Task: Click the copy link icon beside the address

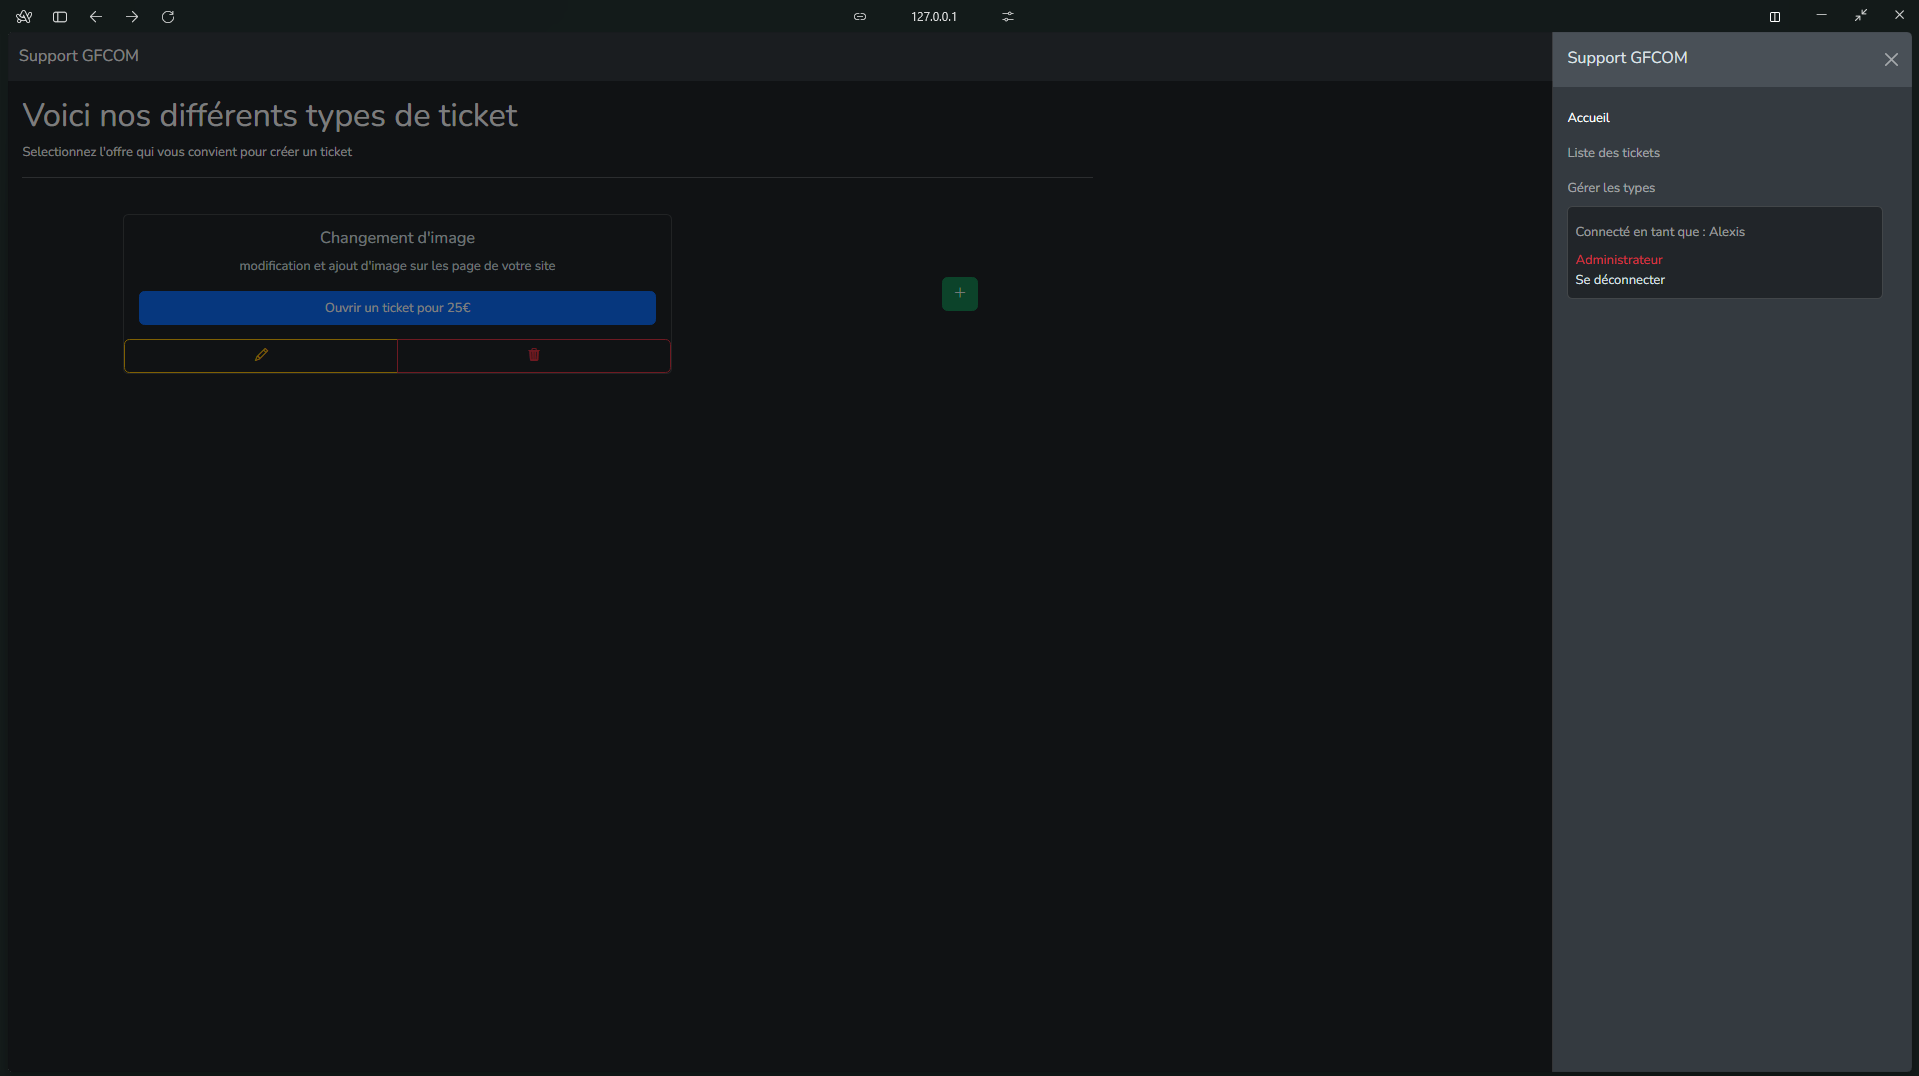Action: point(859,17)
